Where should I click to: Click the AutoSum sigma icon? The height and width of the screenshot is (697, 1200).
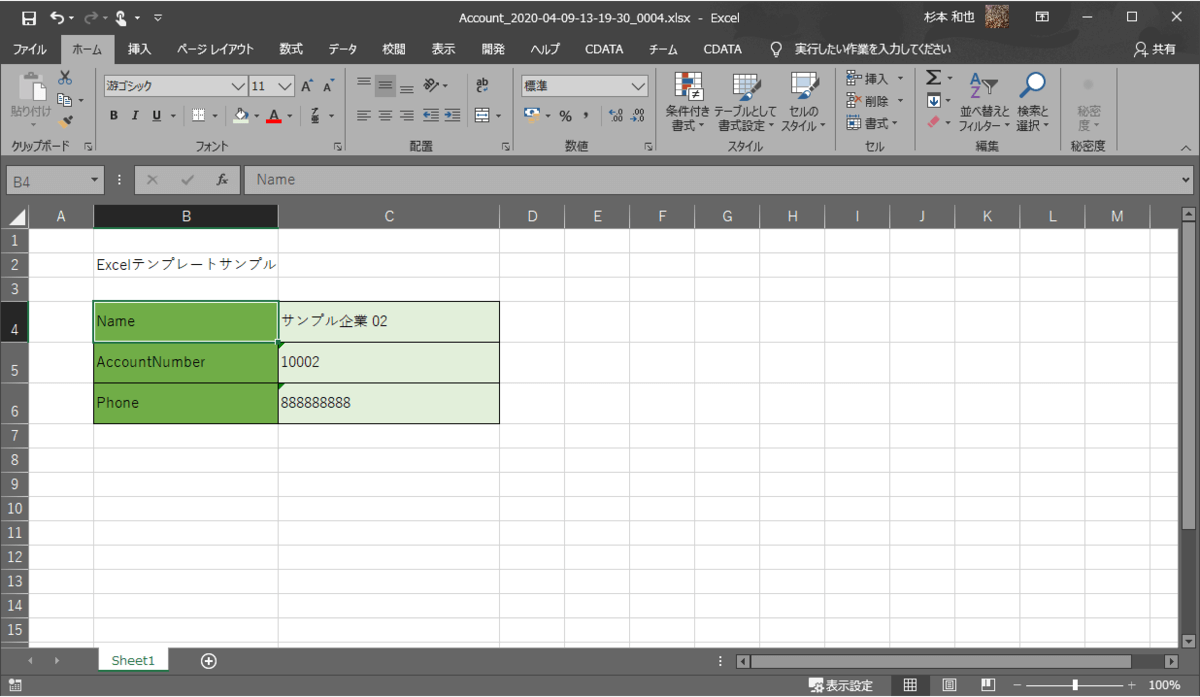pos(932,78)
